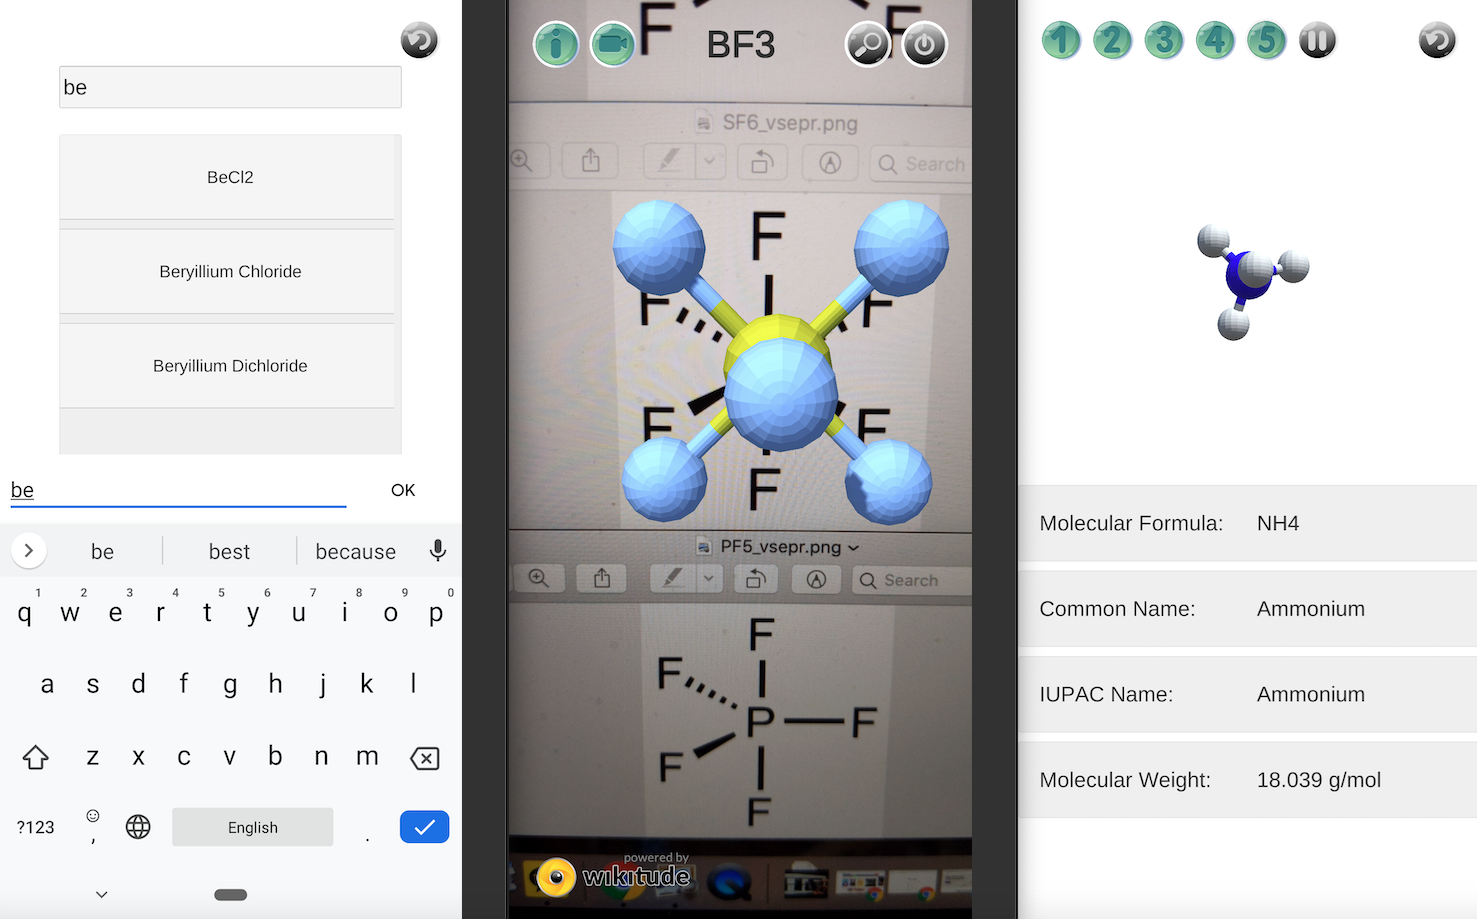Screen dimensions: 1477x919
Task: Open the magnifier search icon beside BF3
Action: (868, 44)
